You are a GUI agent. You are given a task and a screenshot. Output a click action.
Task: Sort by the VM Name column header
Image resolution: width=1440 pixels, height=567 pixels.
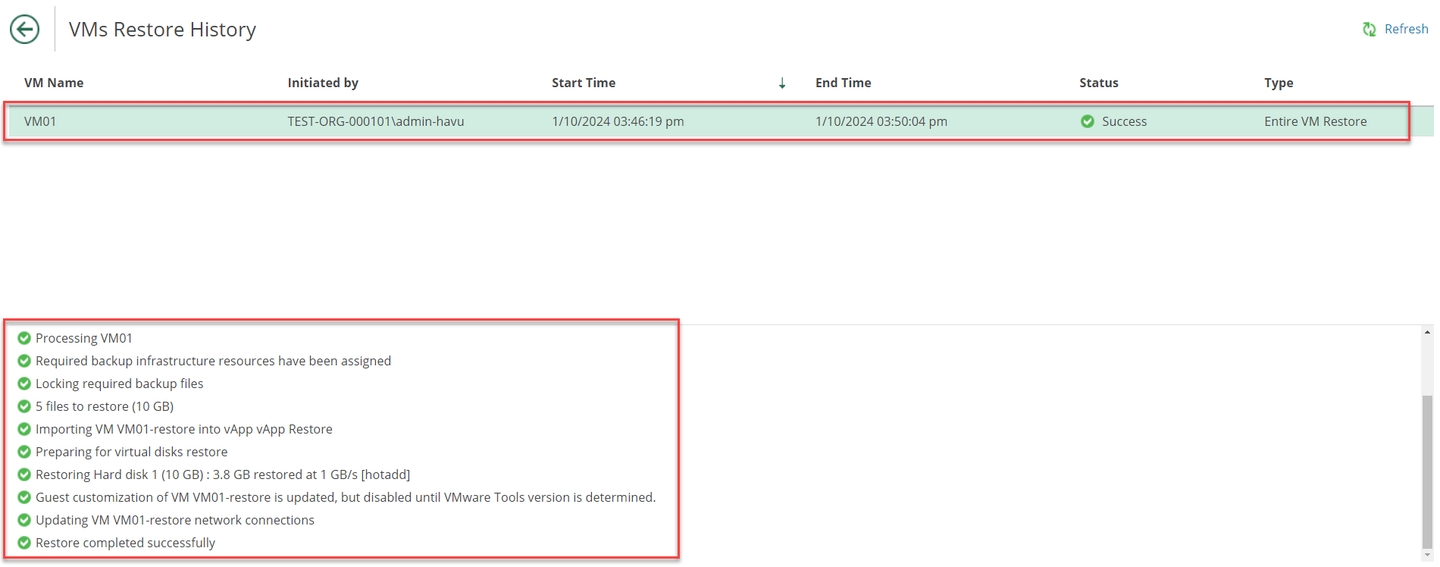[54, 83]
